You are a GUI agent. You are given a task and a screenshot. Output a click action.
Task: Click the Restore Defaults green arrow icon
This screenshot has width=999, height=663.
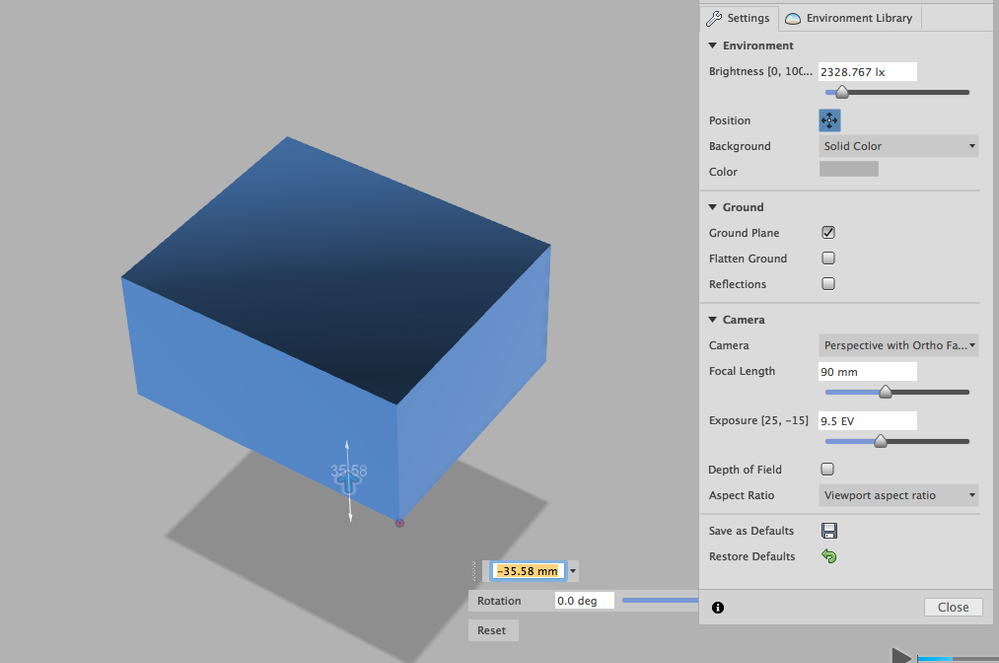[829, 556]
